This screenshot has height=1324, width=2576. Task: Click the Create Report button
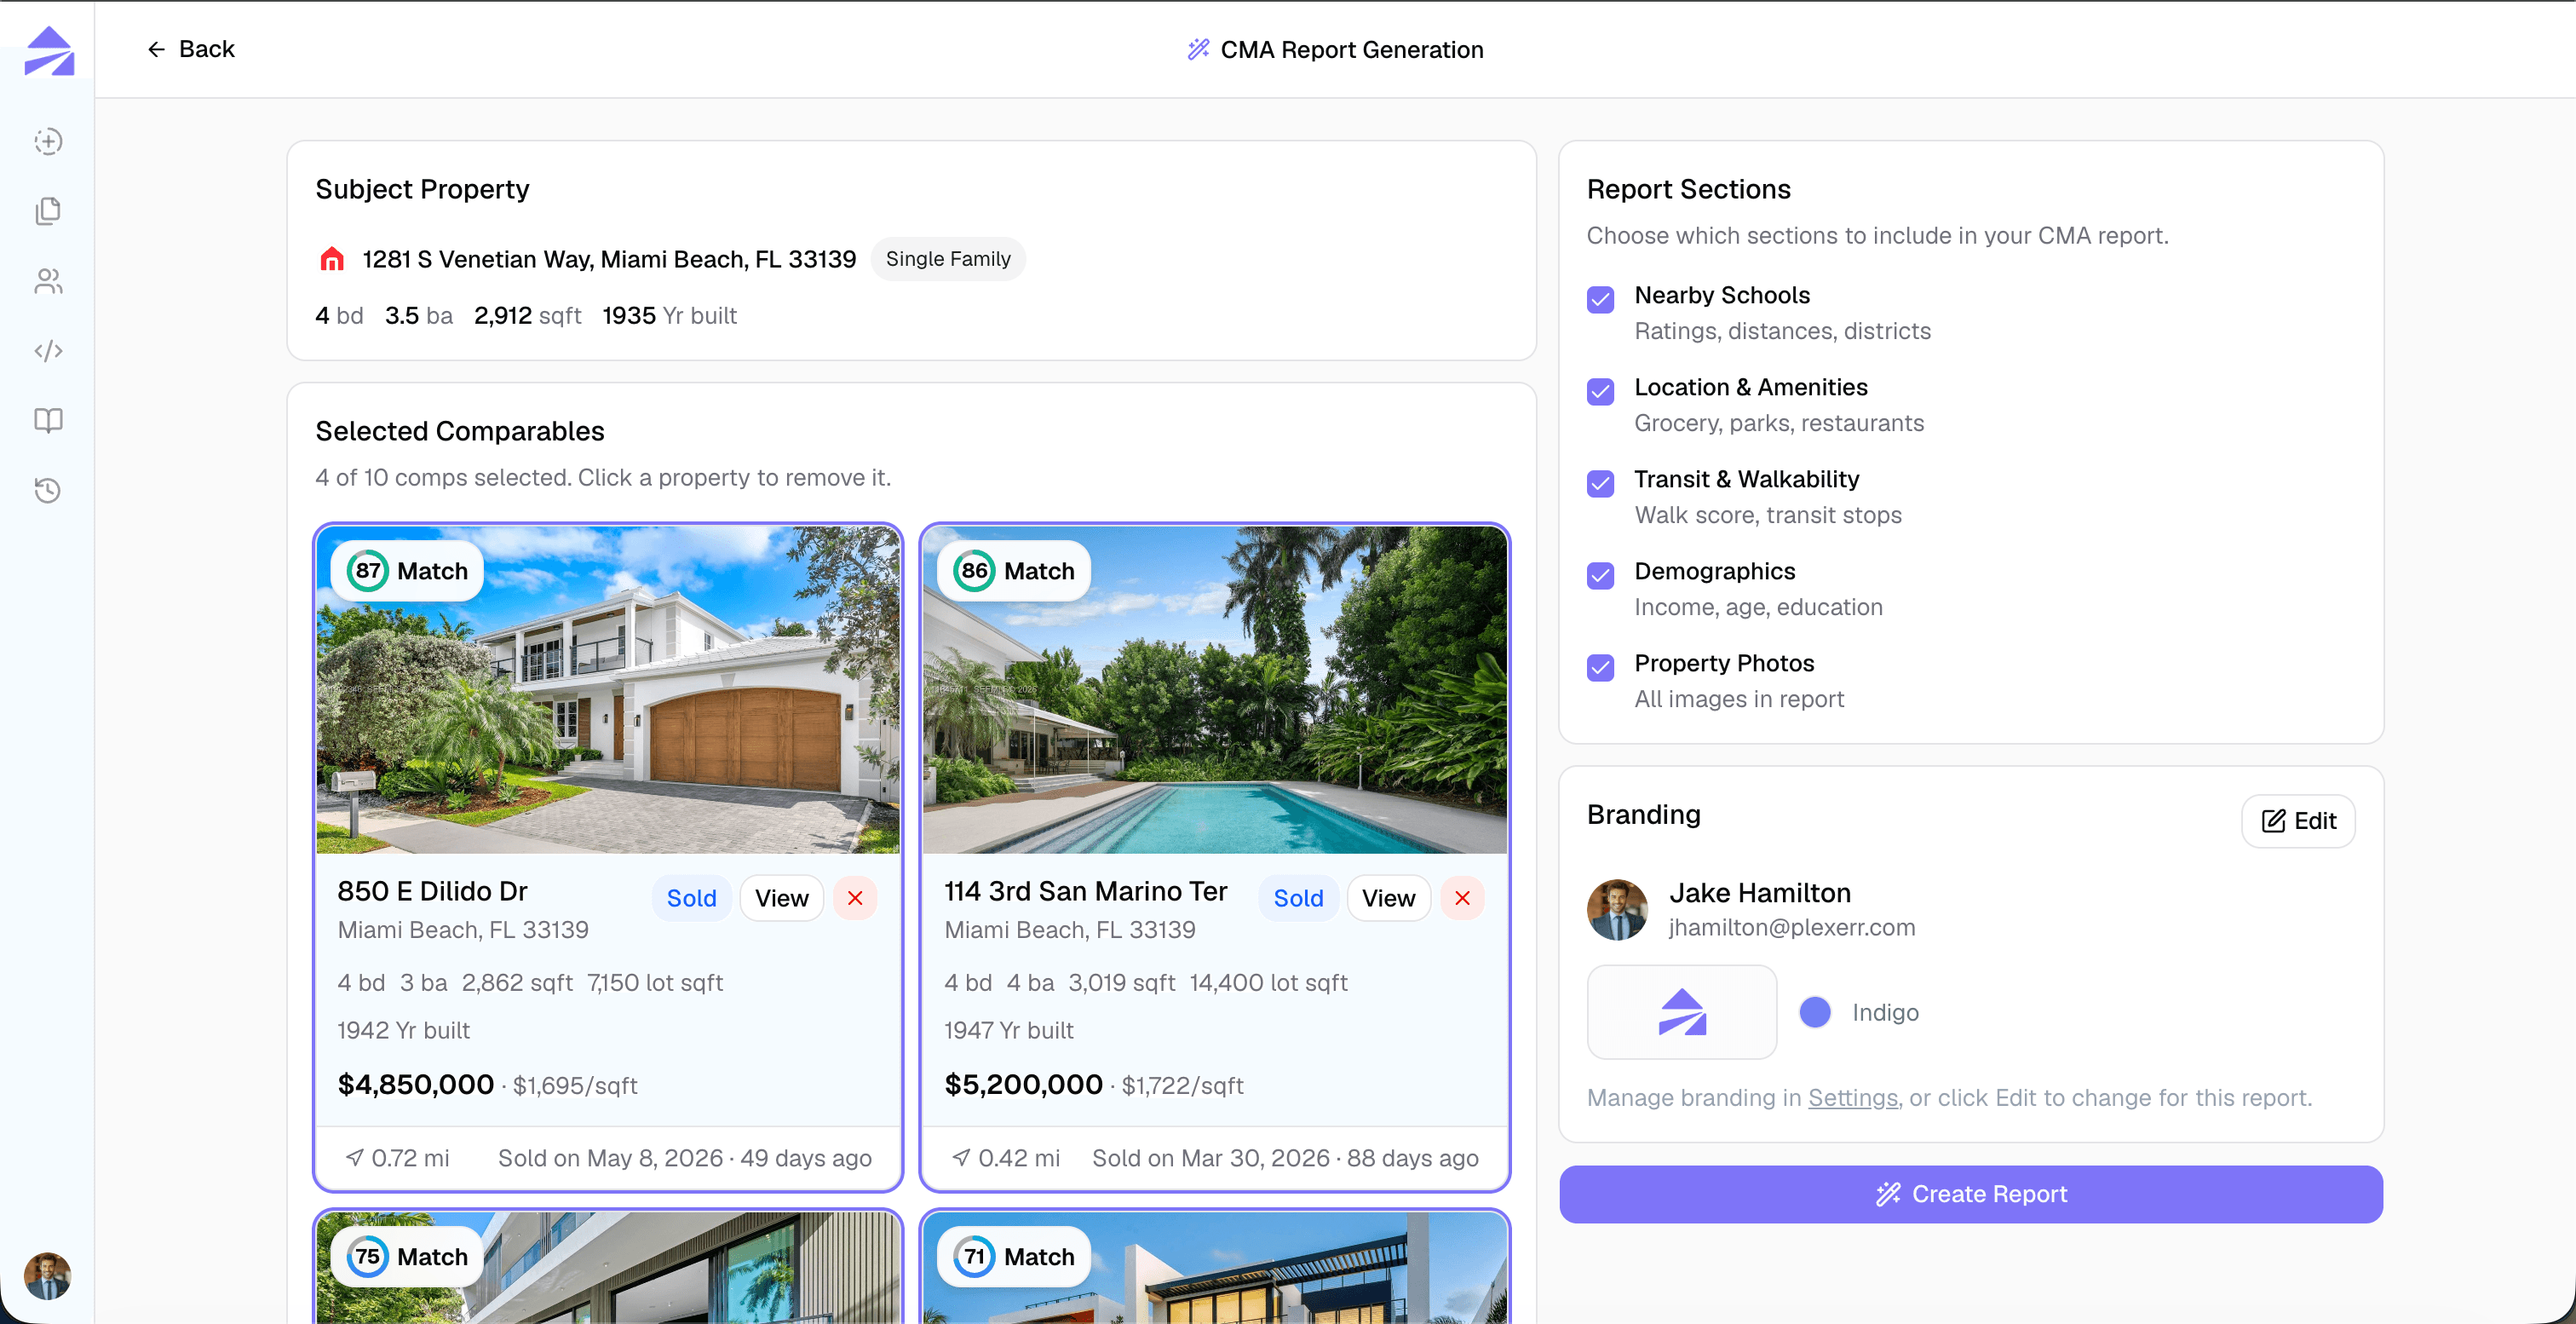1970,1194
